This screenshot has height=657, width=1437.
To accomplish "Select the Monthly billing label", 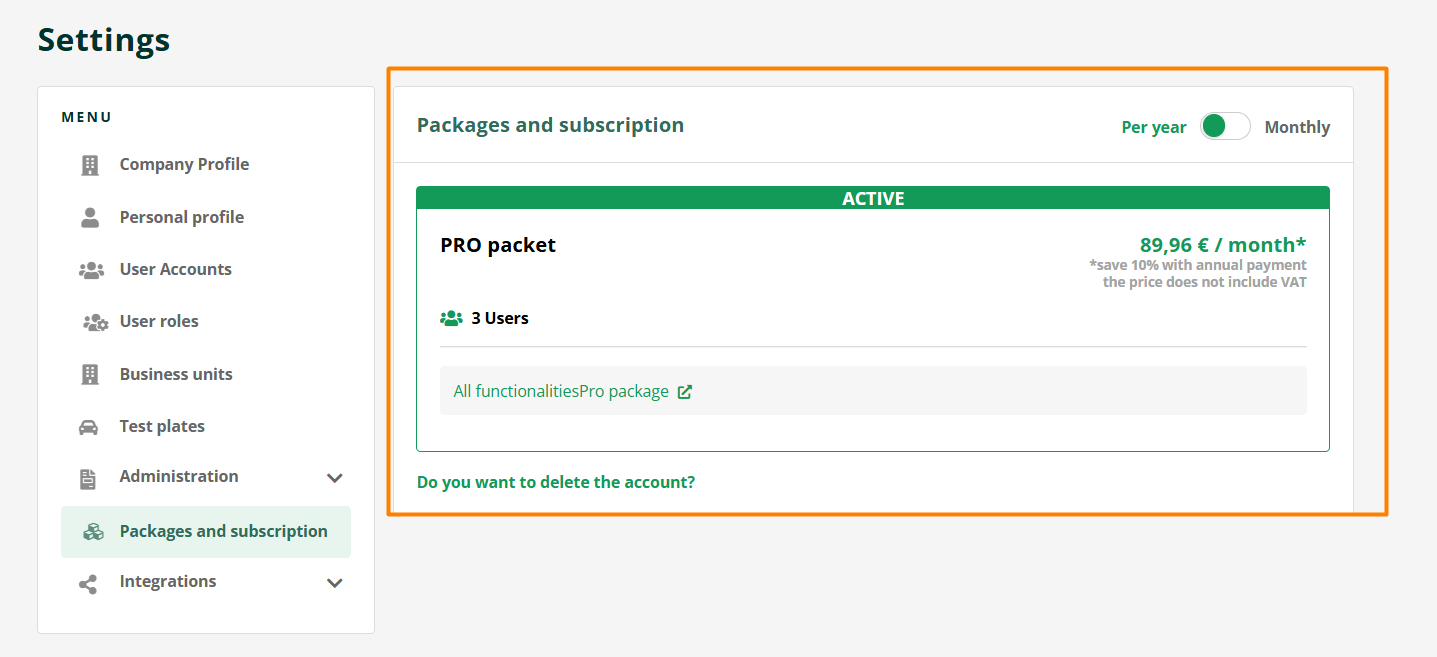I will 1297,127.
